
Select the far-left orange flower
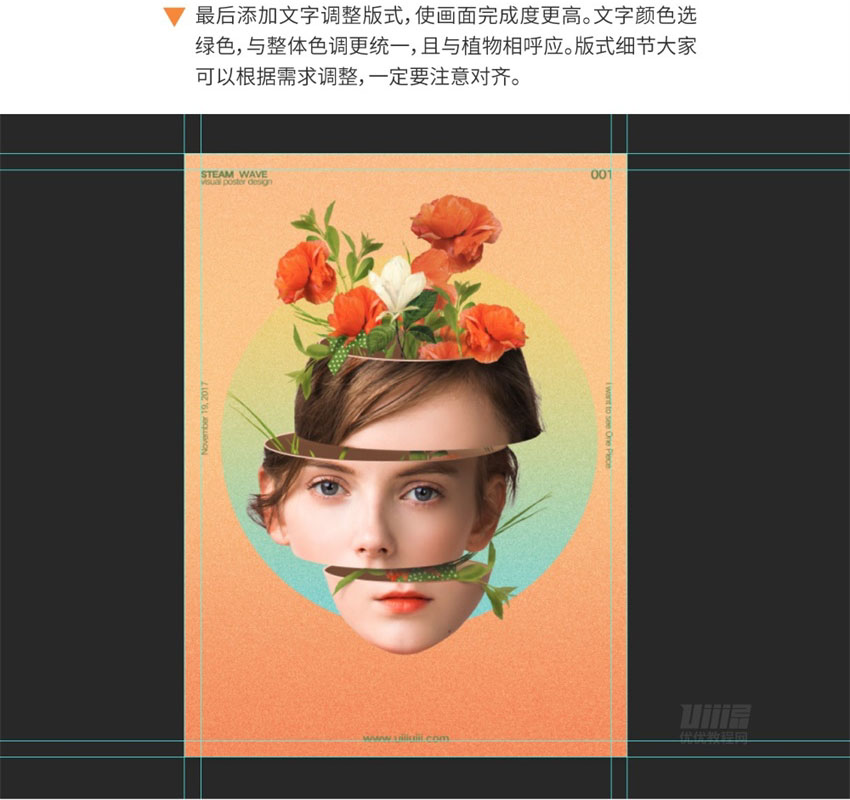coord(305,272)
